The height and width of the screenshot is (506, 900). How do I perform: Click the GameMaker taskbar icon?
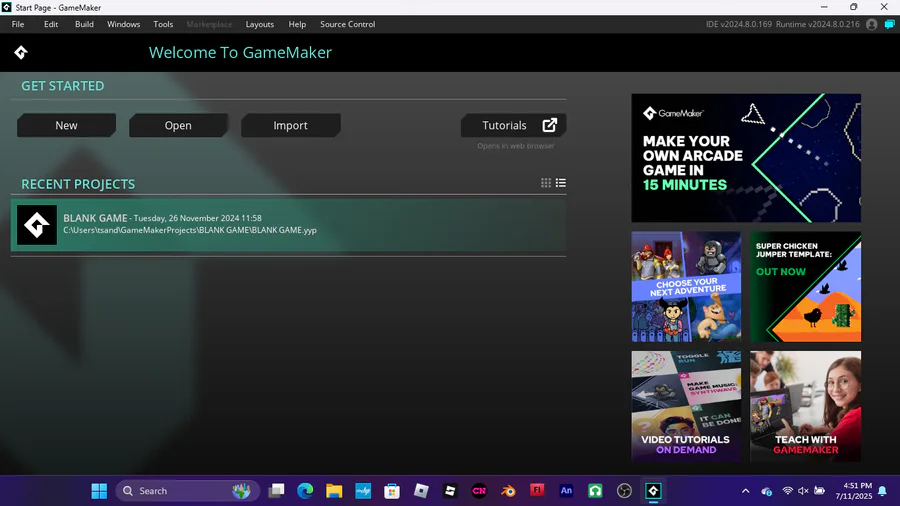[x=653, y=491]
